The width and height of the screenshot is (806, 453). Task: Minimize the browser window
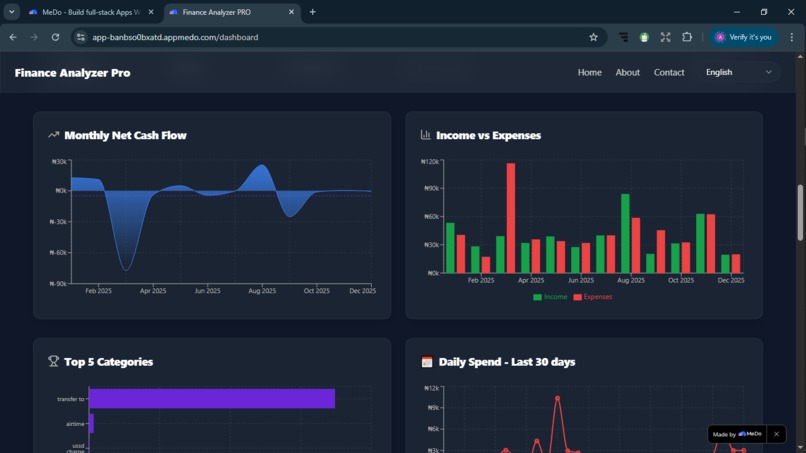tap(737, 12)
